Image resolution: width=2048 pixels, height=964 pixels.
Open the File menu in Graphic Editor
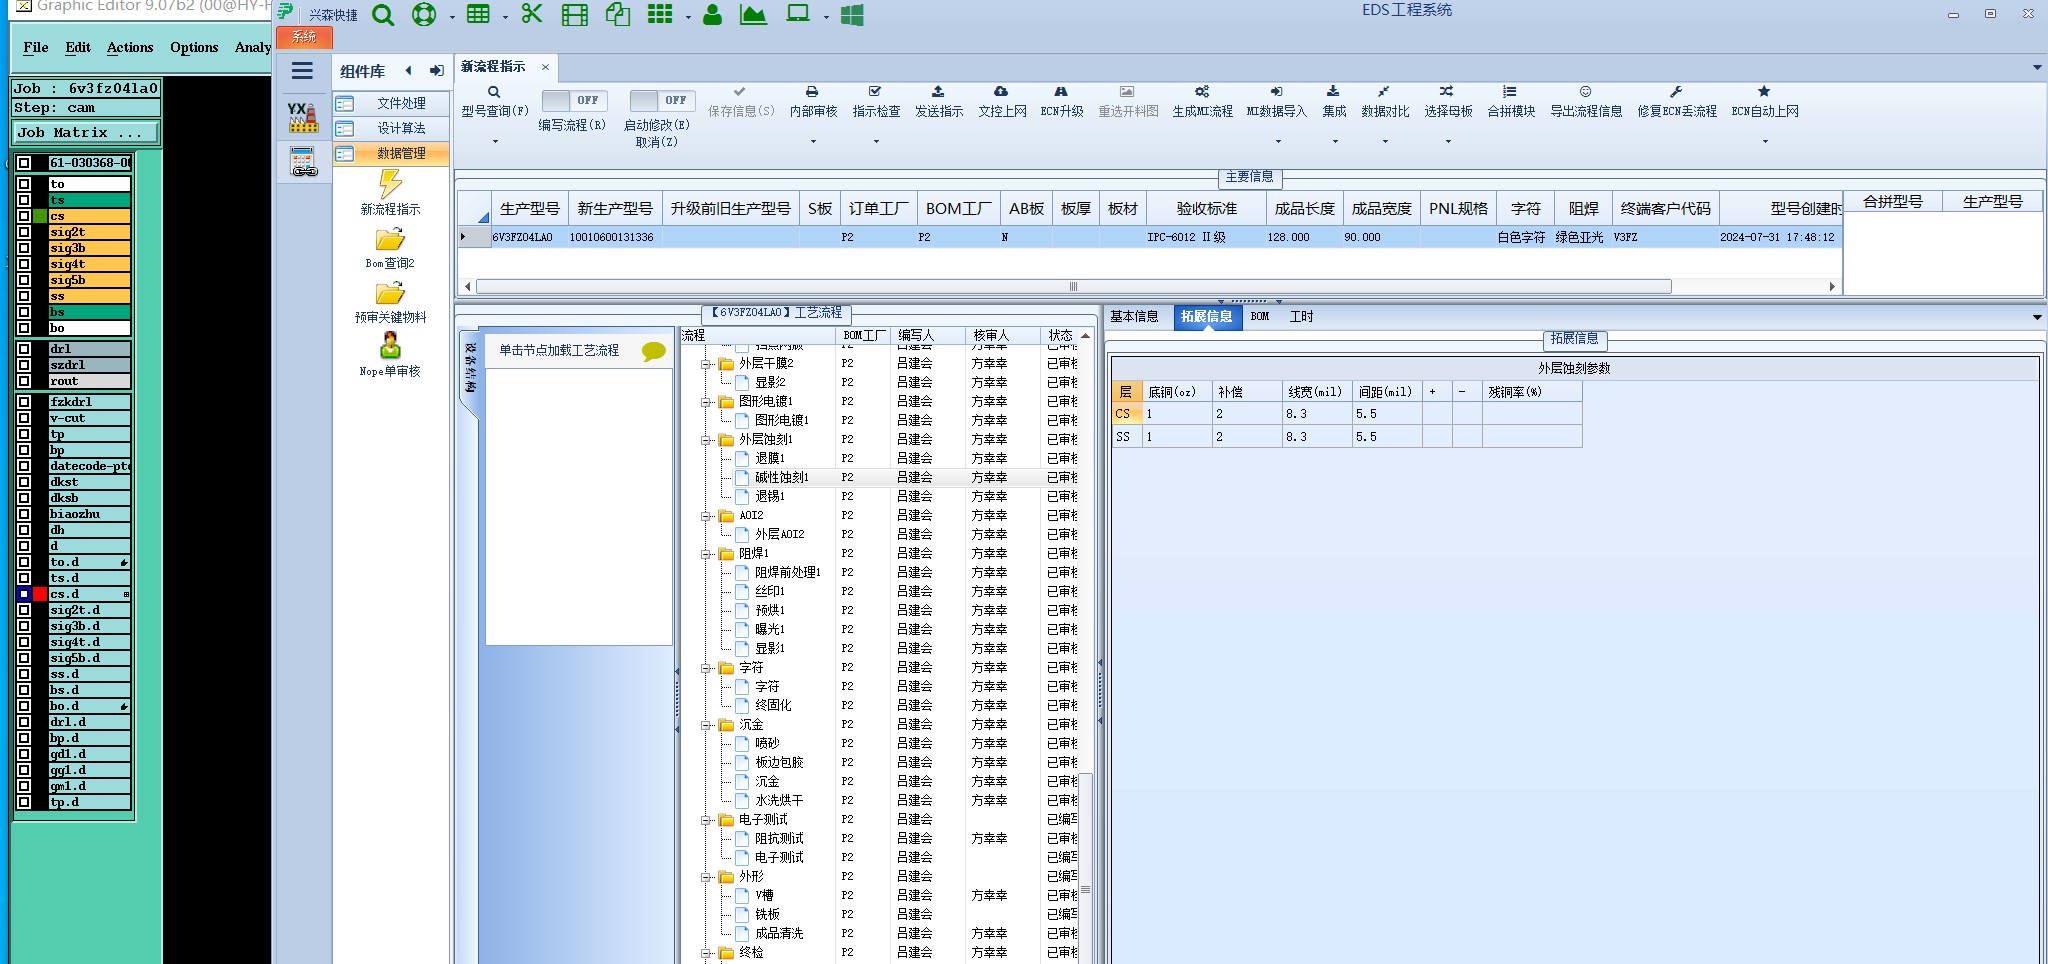tap(36, 47)
